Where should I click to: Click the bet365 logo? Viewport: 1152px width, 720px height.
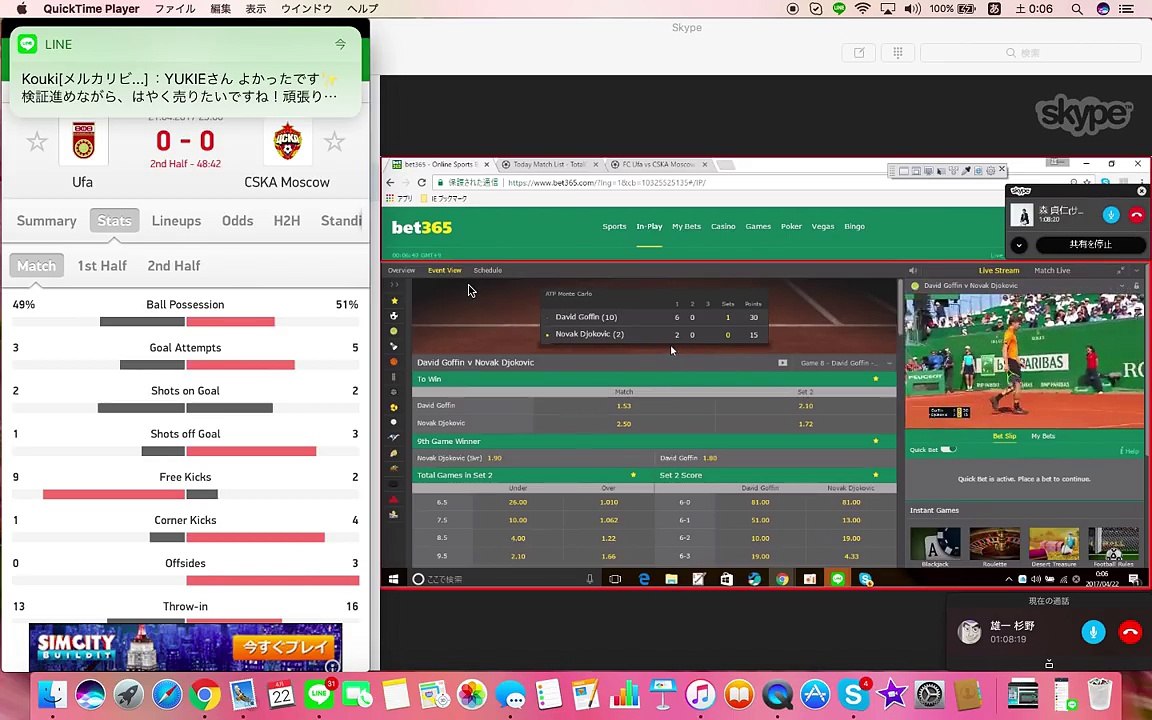(x=422, y=228)
